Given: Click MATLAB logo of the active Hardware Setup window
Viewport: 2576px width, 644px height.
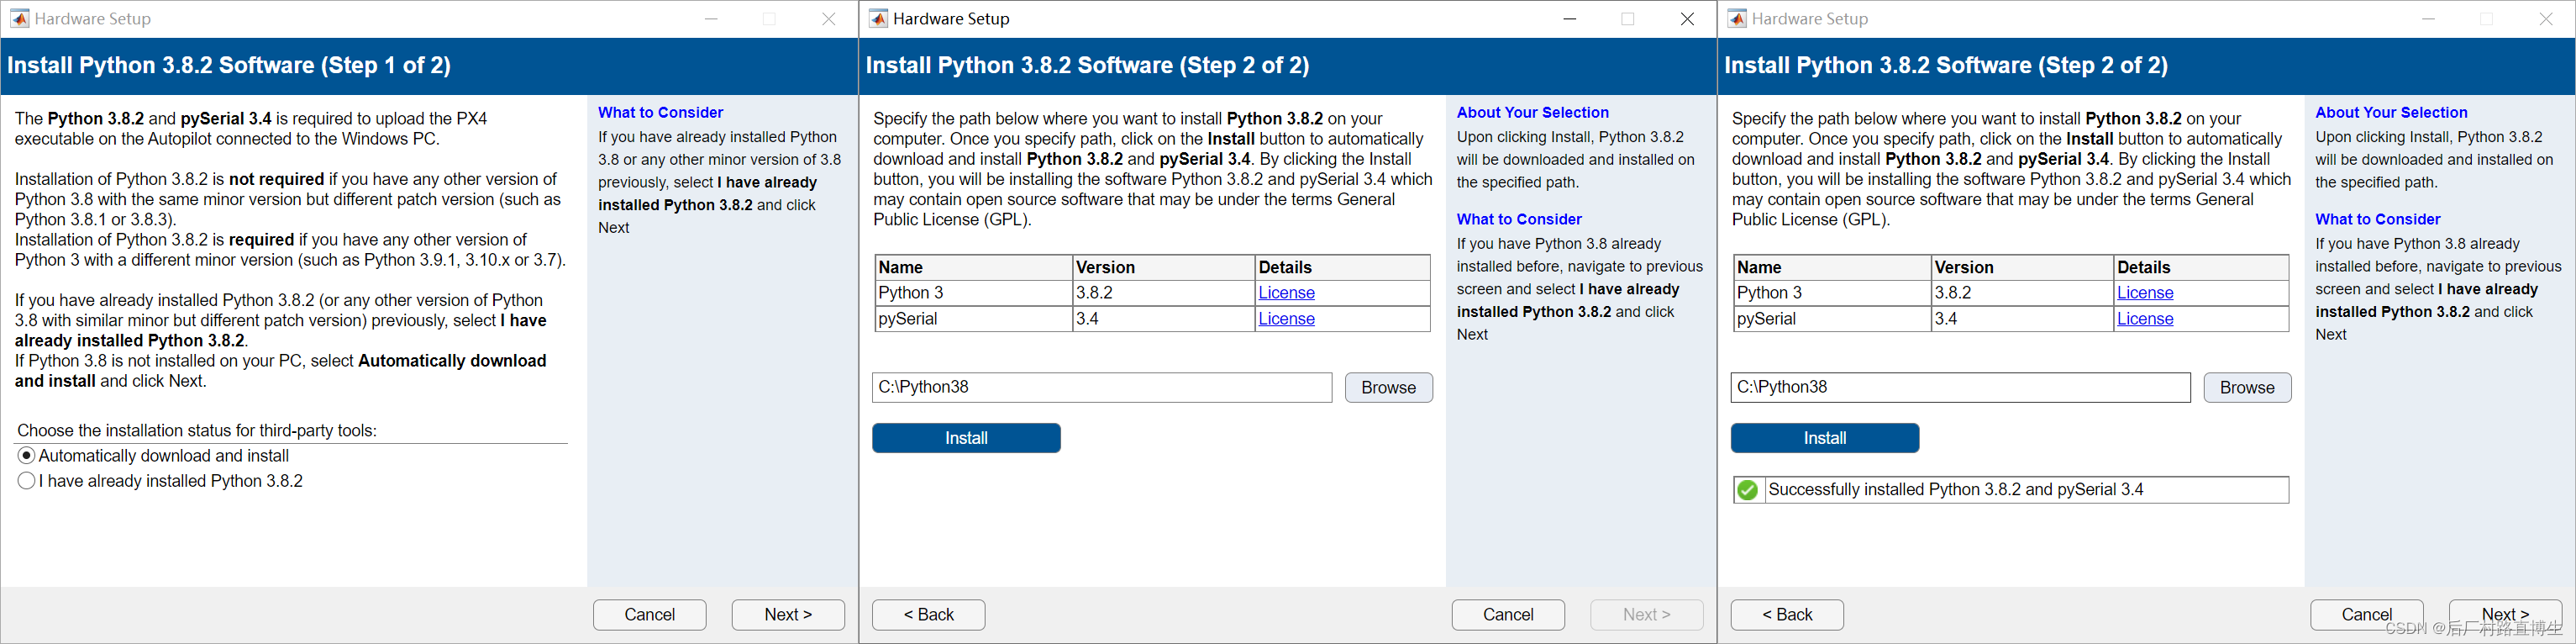Looking at the screenshot, I should [878, 19].
